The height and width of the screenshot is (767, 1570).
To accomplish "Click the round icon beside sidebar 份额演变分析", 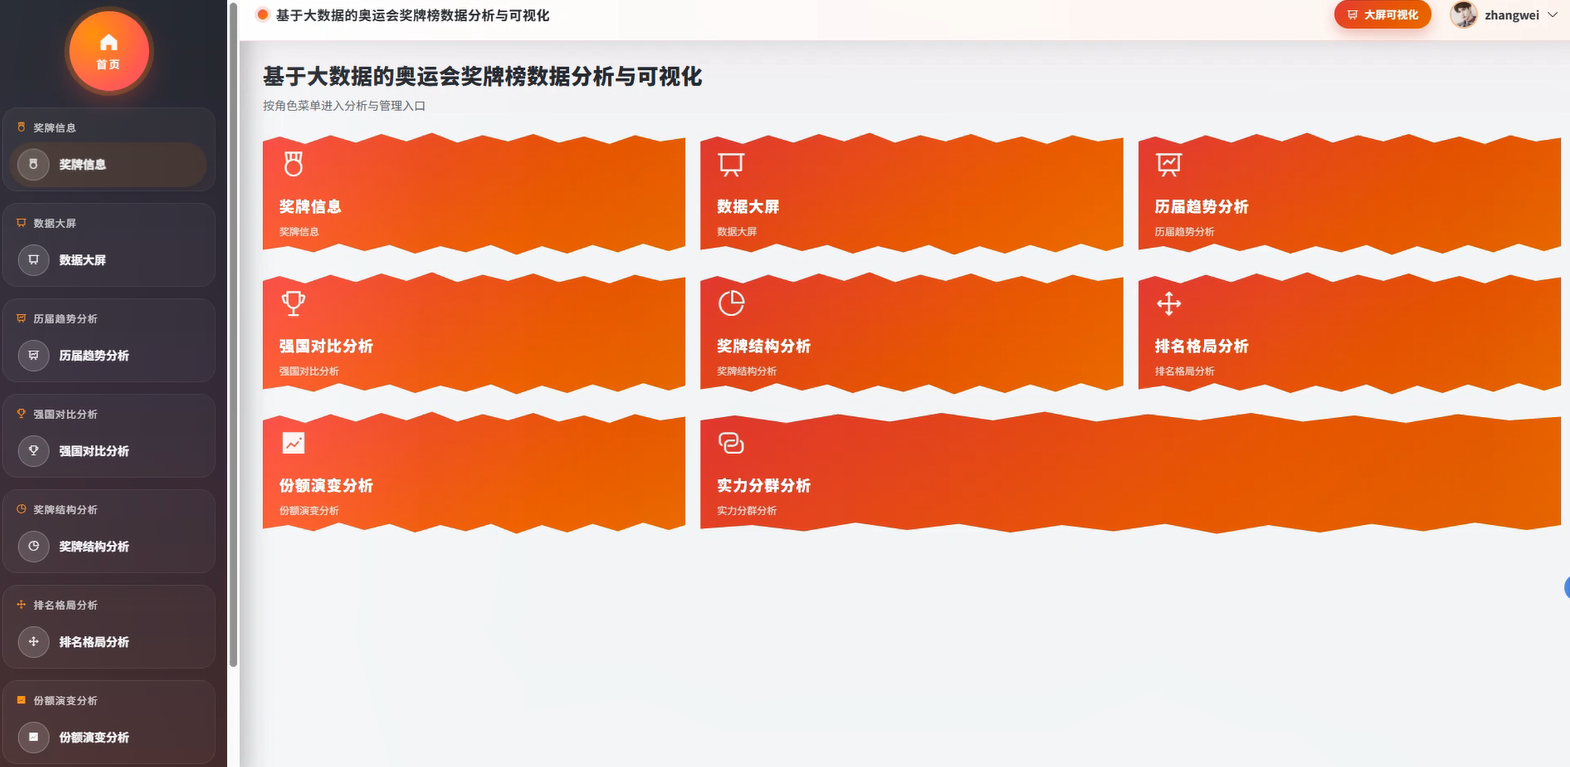I will (33, 737).
